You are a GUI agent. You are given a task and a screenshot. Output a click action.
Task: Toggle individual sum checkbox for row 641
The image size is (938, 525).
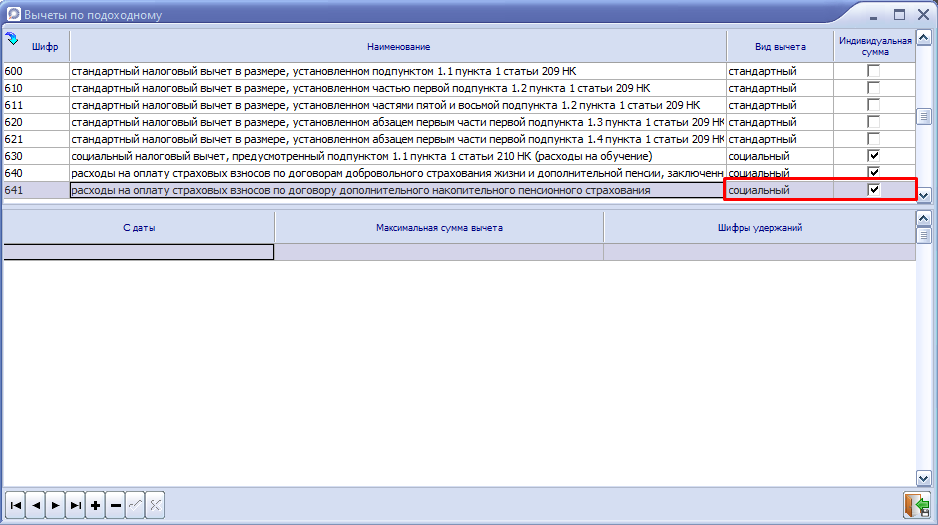pyautogui.click(x=874, y=190)
